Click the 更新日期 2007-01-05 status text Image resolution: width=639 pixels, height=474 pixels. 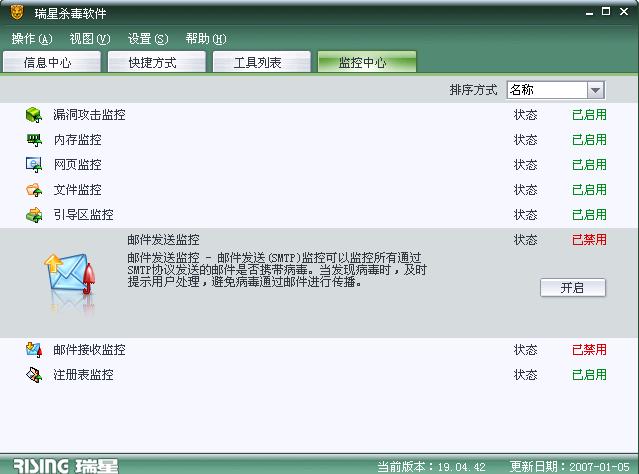570,467
